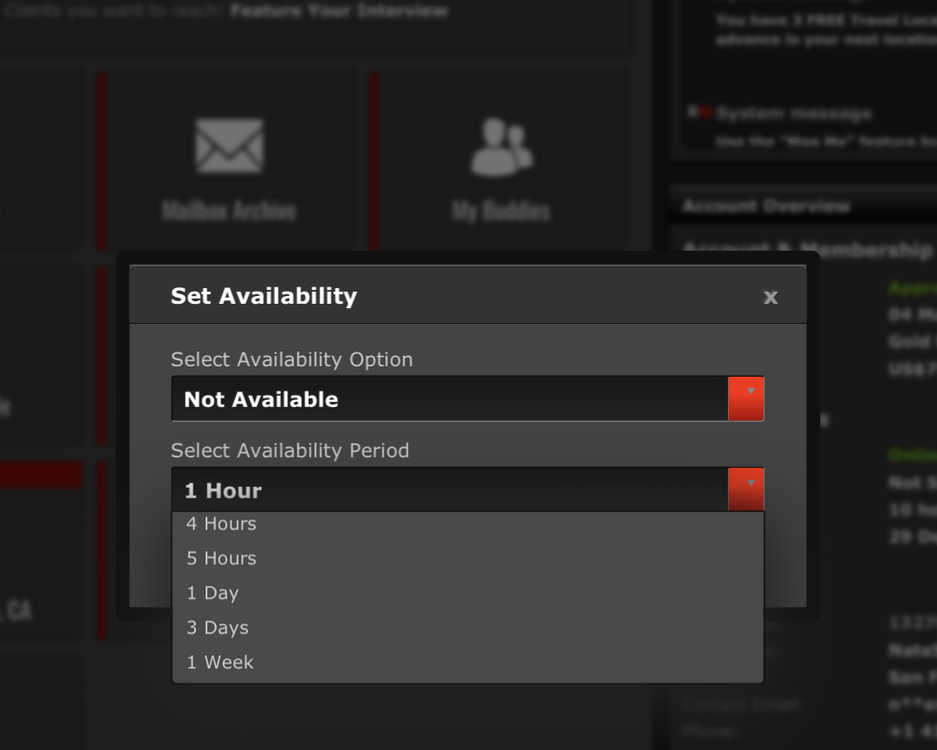Click the Mailbox Archive label text

tap(229, 211)
